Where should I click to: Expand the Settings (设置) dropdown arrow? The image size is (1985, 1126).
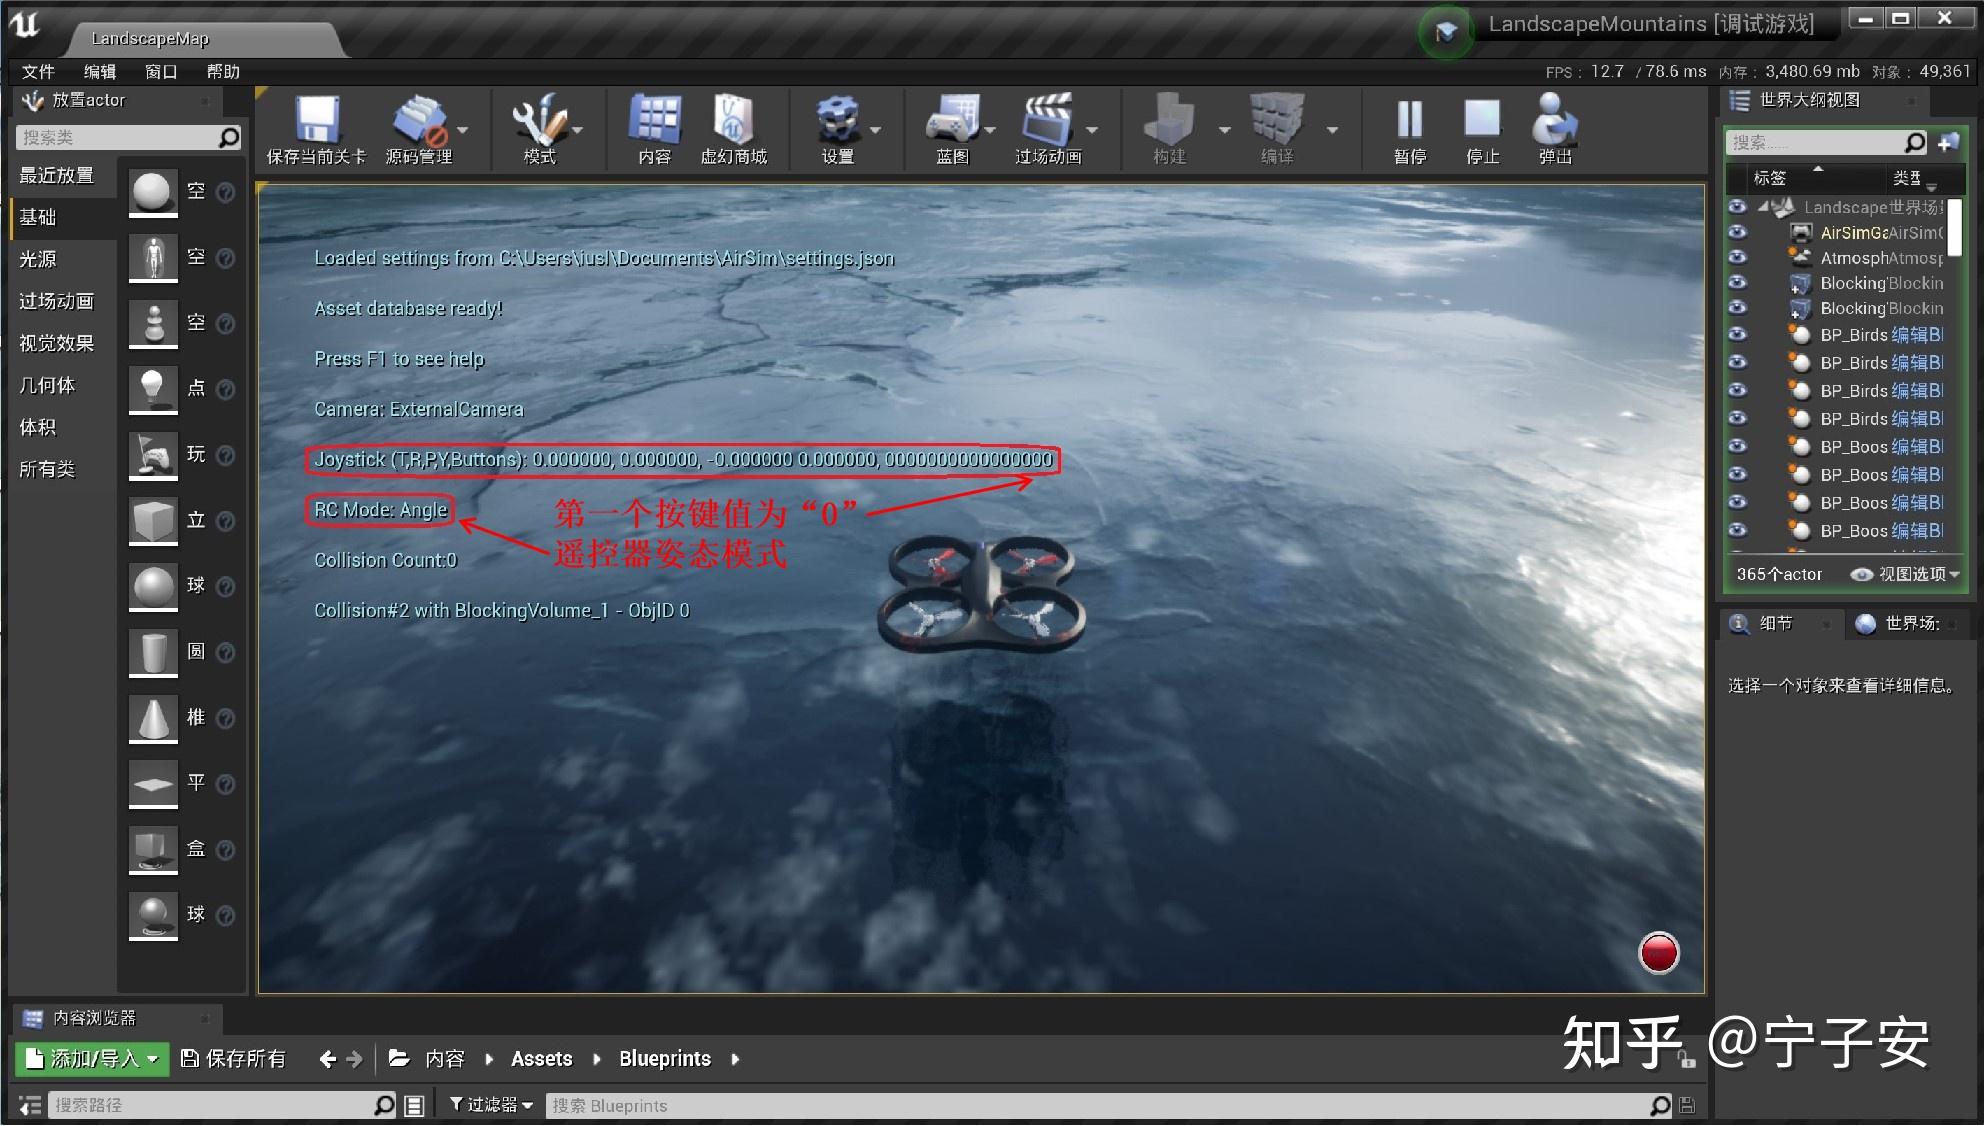[876, 130]
